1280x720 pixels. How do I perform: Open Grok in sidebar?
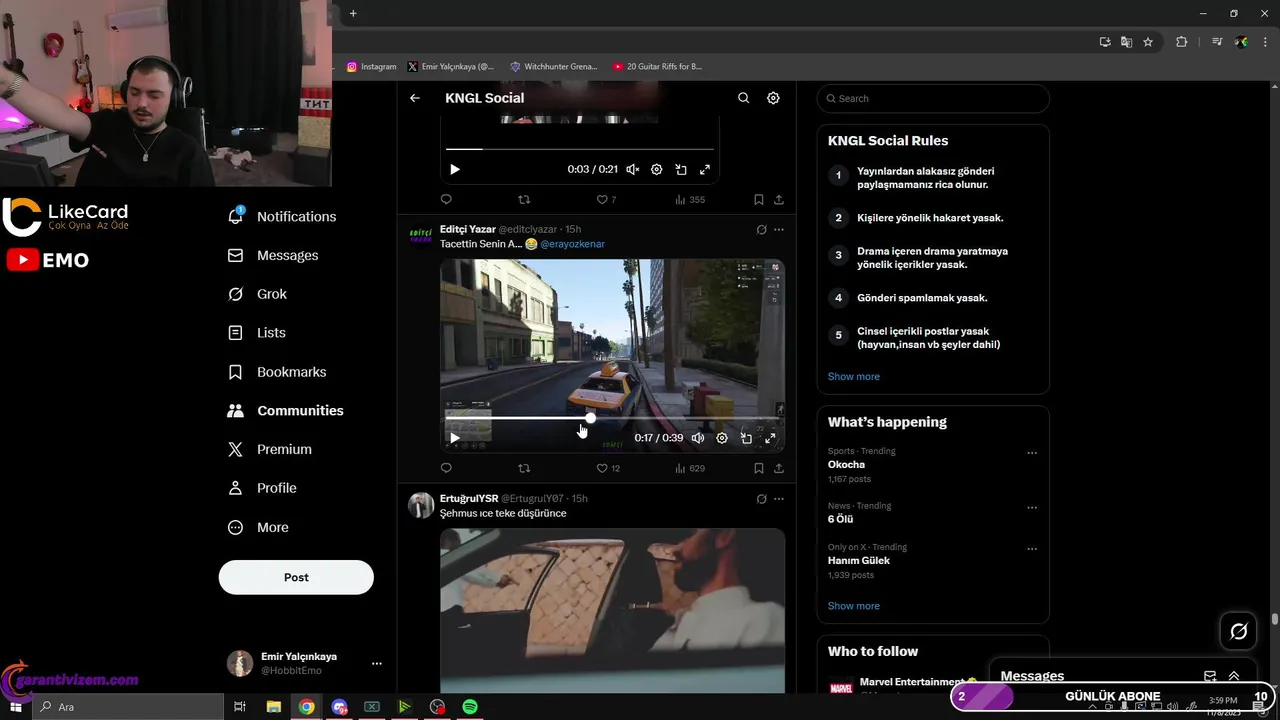257,294
